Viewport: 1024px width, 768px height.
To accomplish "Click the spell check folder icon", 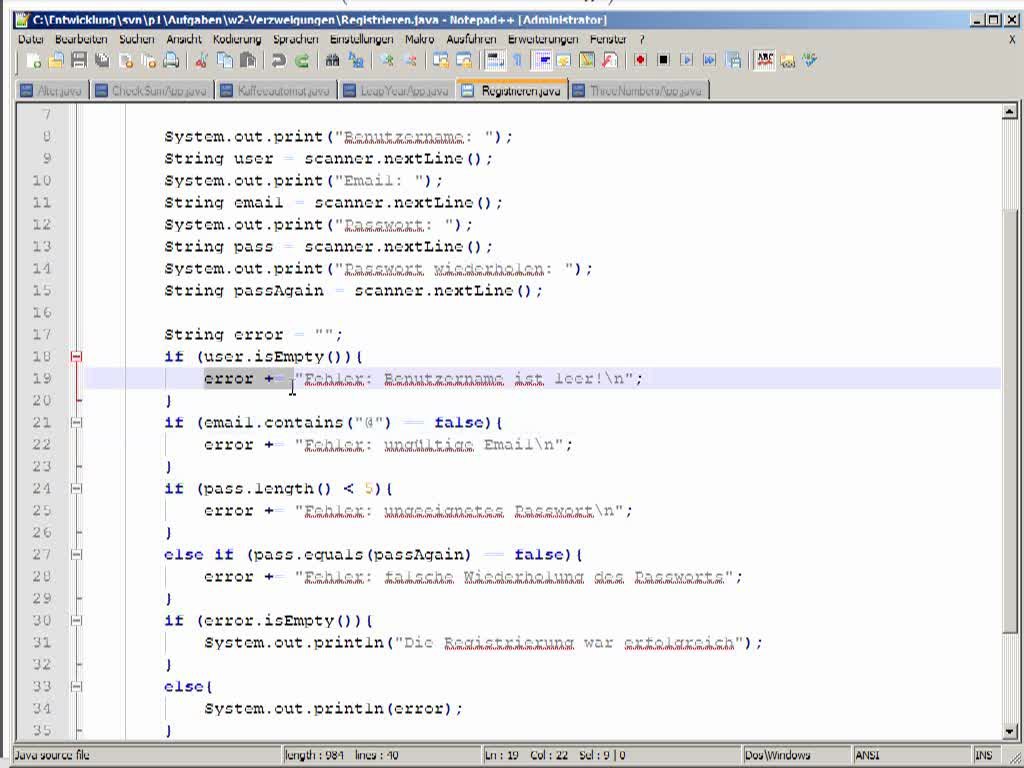I will tap(788, 61).
